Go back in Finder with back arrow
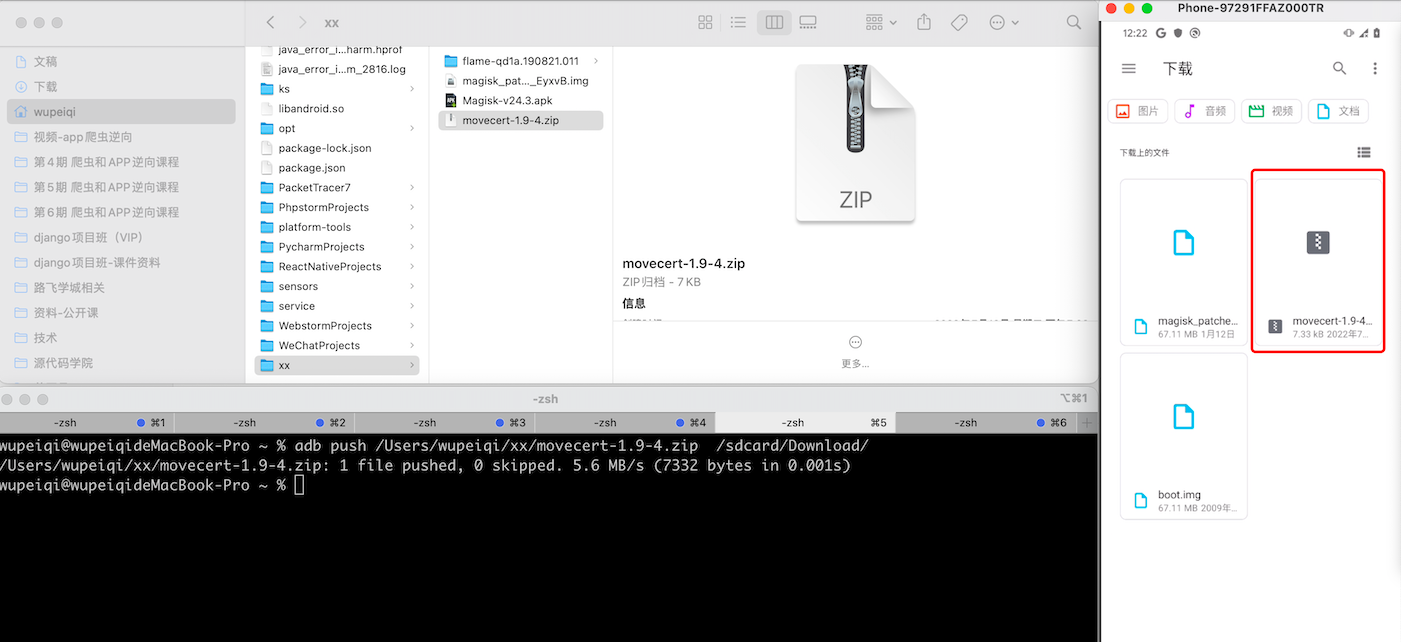Screen dimensions: 1401x642 pos(270,22)
